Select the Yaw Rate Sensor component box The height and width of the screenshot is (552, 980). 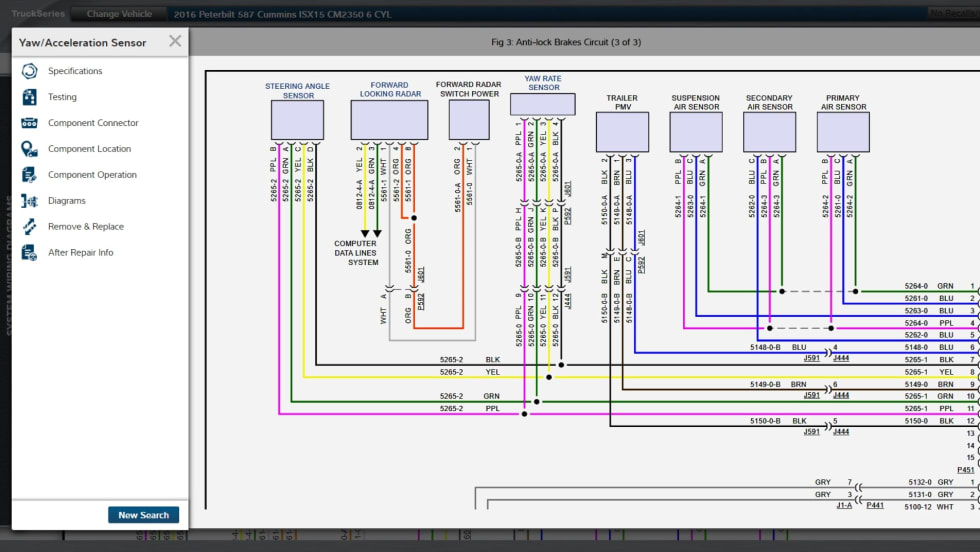[x=542, y=104]
